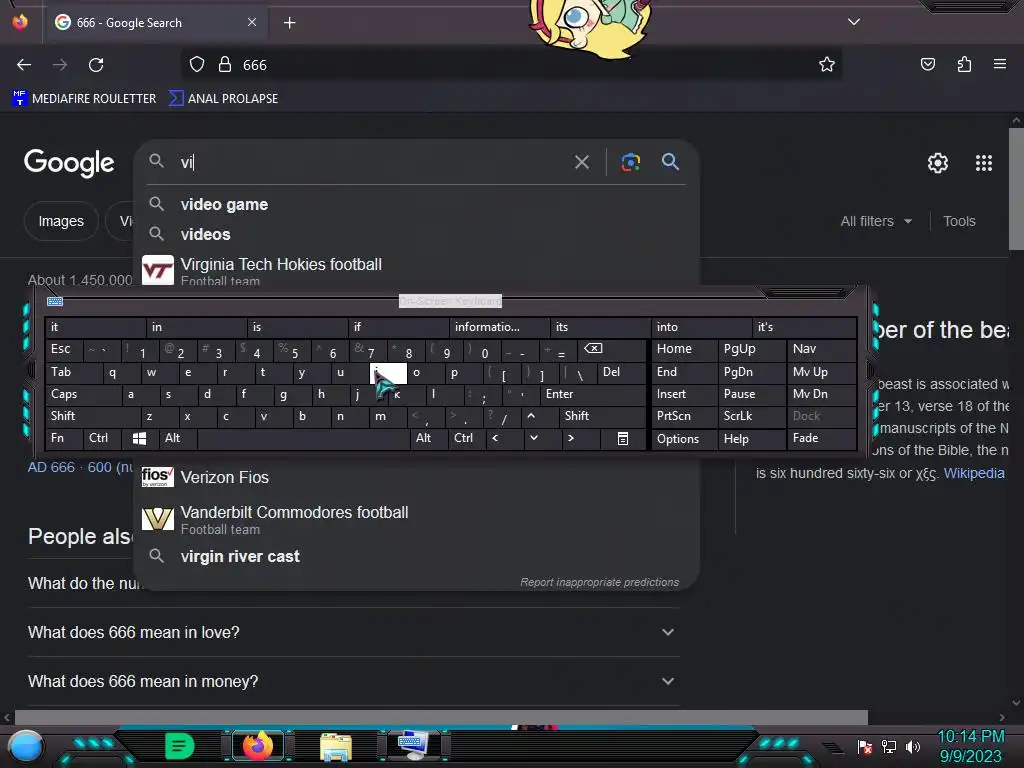Toggle the left Ctrl key
The height and width of the screenshot is (768, 1024).
point(102,438)
